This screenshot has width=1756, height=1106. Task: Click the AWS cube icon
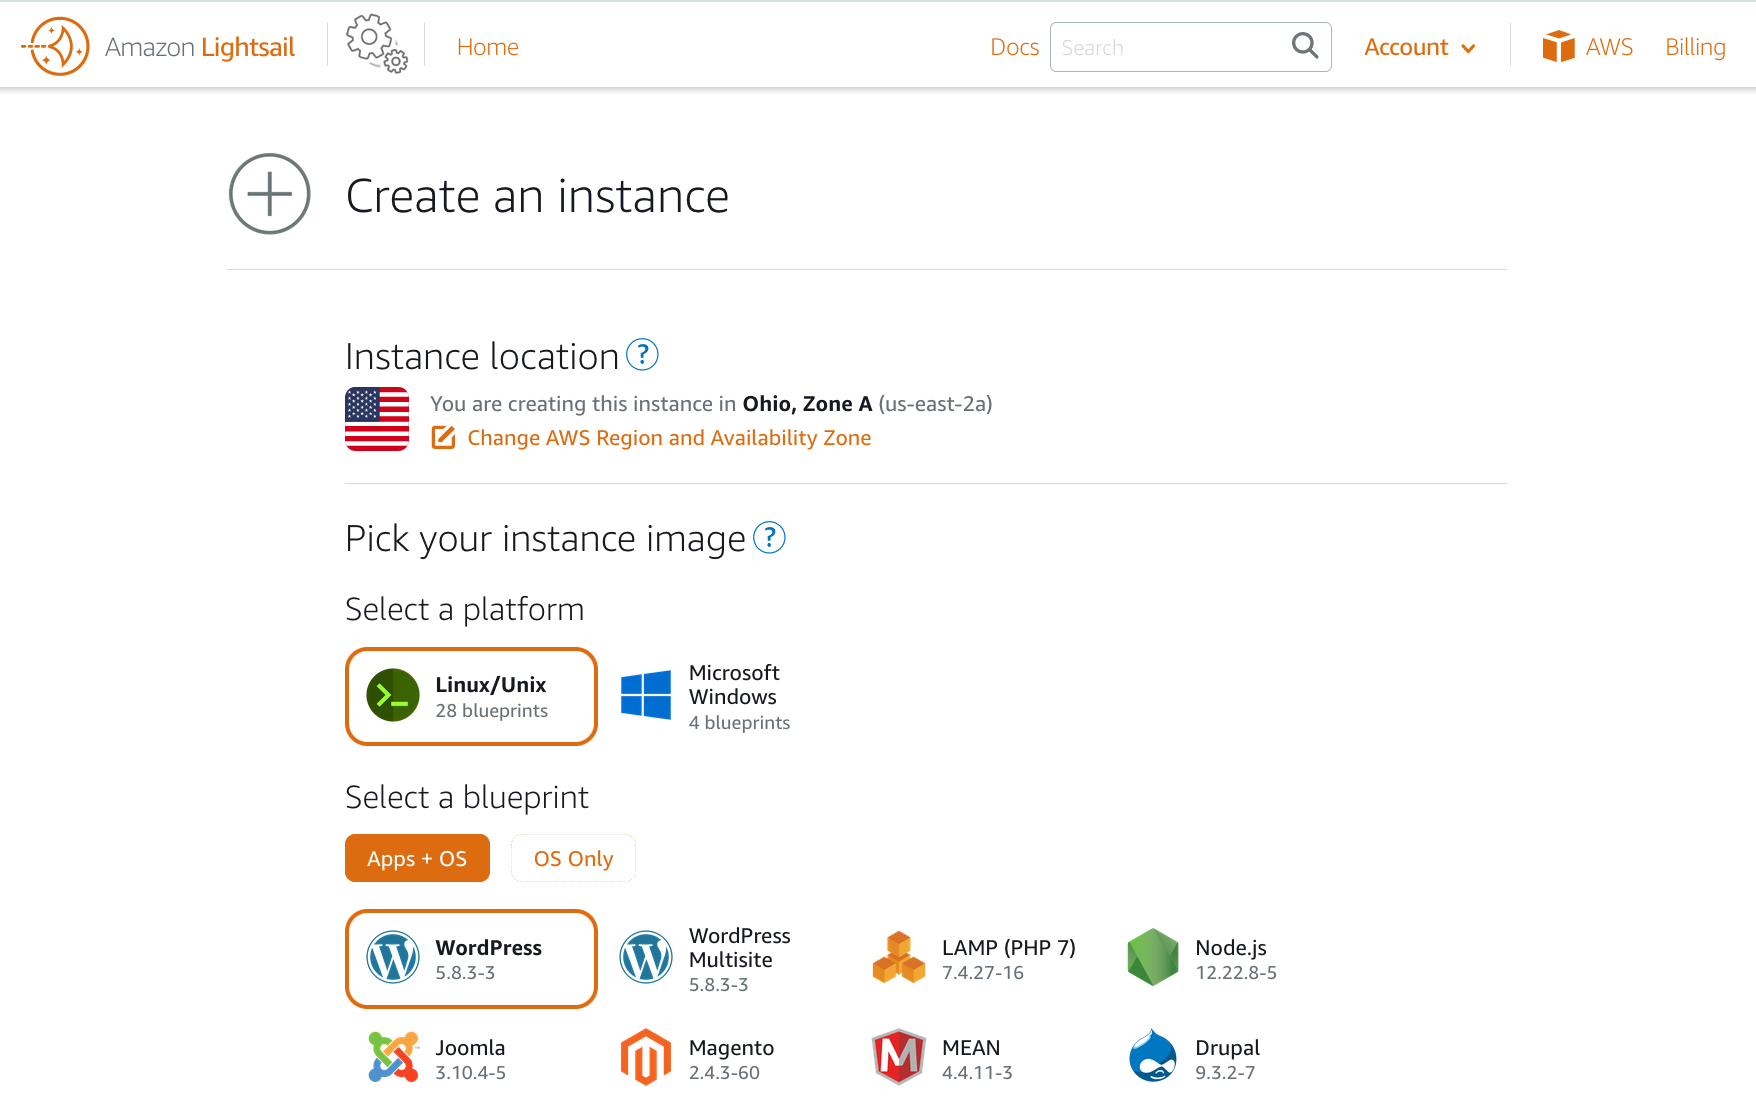(x=1558, y=46)
